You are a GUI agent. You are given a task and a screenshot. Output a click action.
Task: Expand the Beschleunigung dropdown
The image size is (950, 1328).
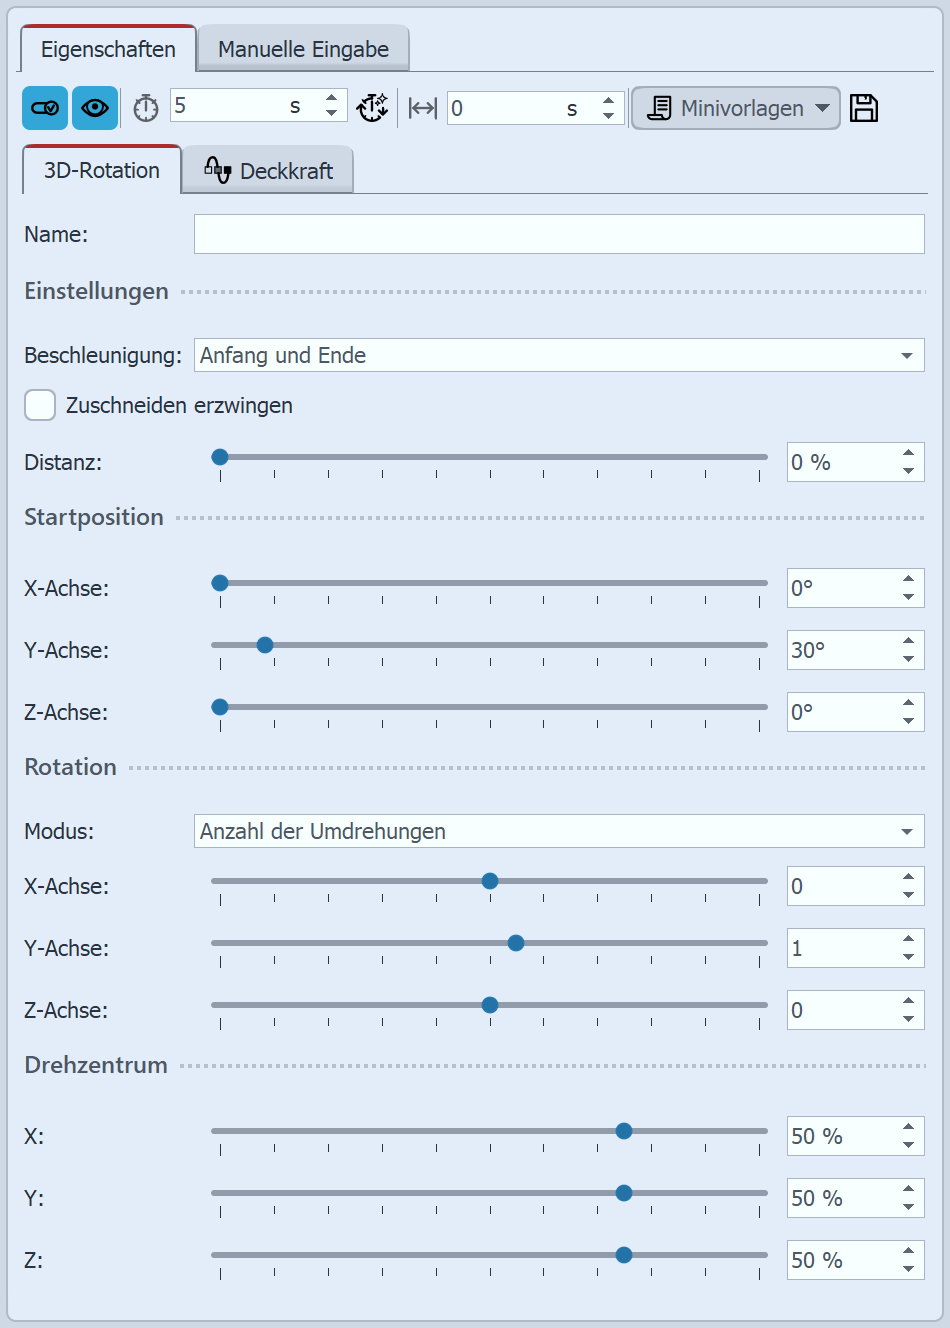point(906,356)
